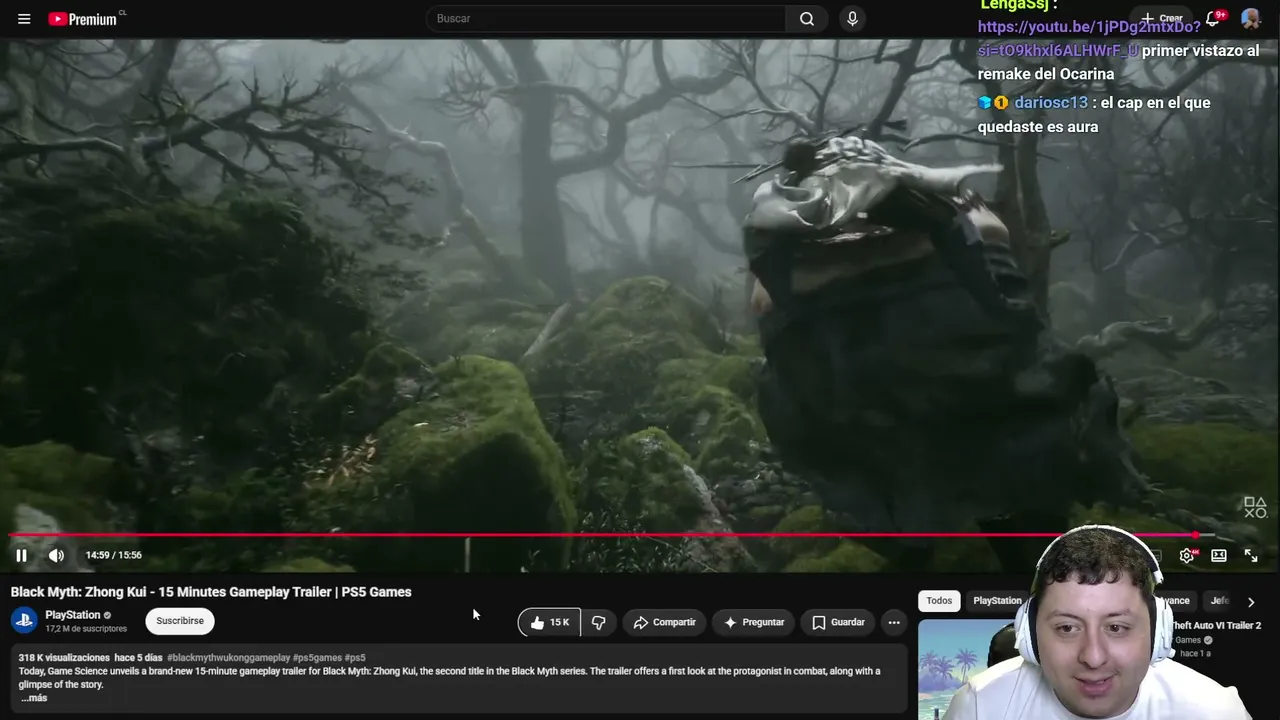Click inside the Buscar search field
The image size is (1280, 720).
click(606, 19)
